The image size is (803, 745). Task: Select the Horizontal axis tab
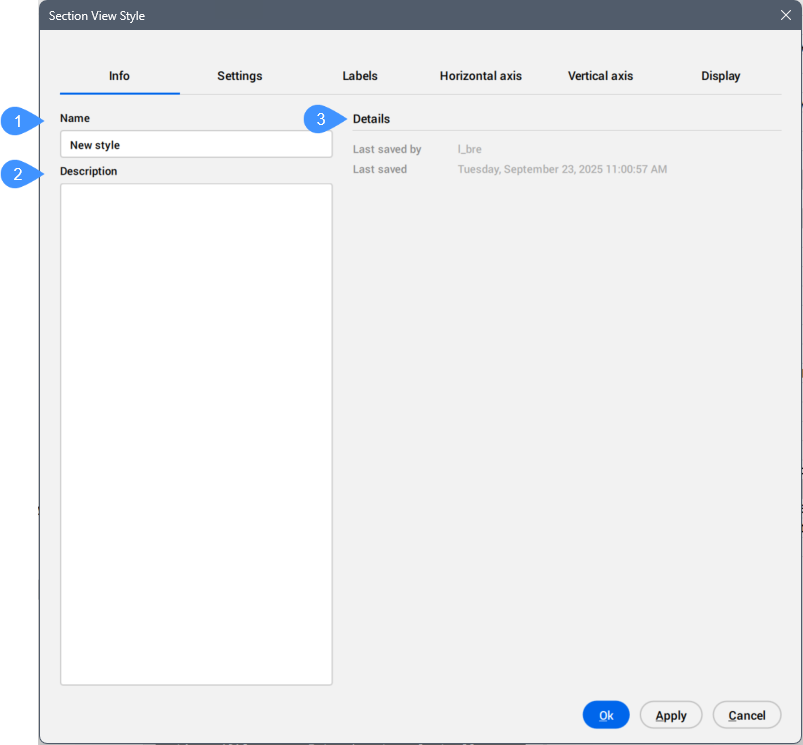click(480, 76)
